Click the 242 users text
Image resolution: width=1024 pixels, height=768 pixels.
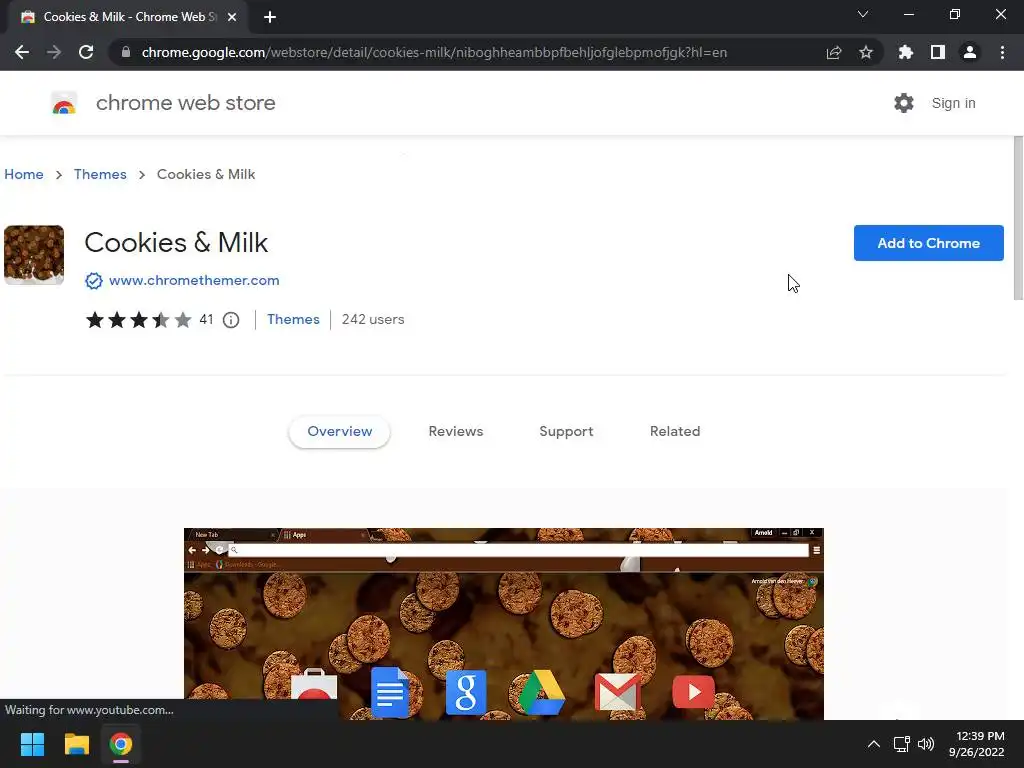(373, 319)
